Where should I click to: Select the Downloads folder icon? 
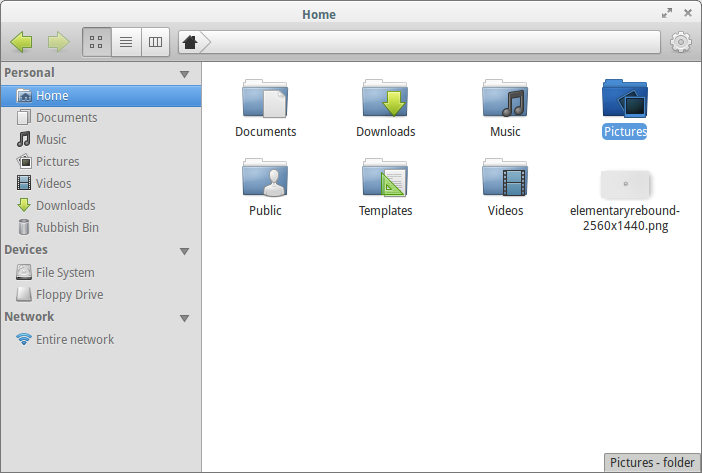385,100
